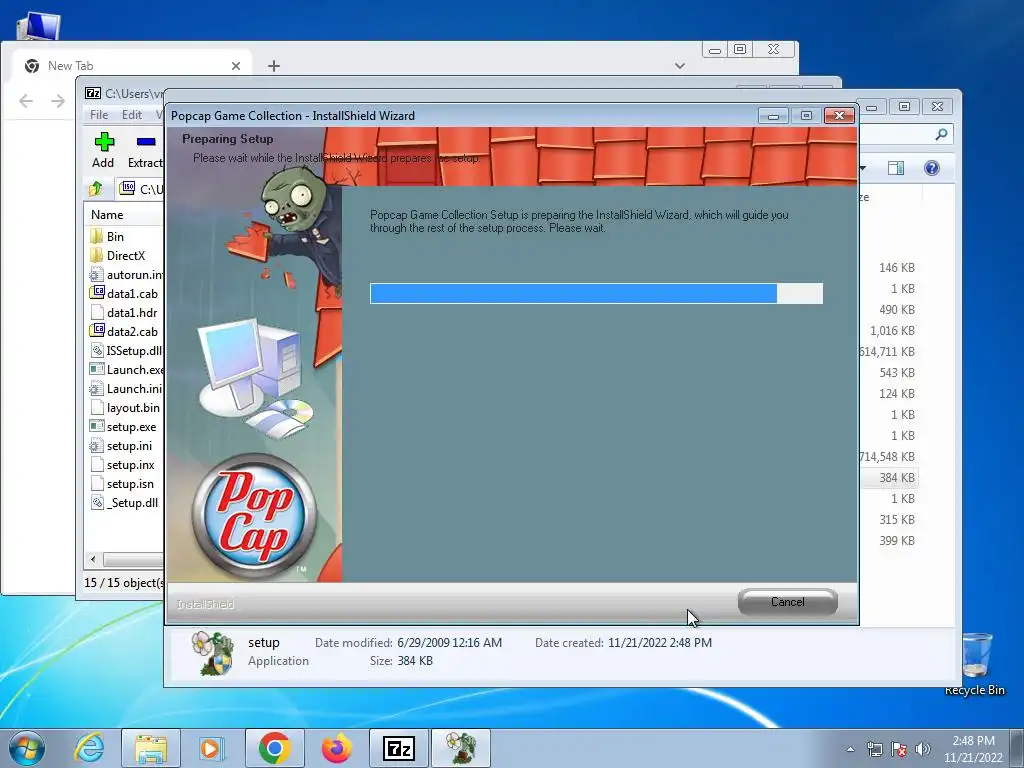Select the 614,711 KB size entry
The height and width of the screenshot is (768, 1024).
(887, 351)
